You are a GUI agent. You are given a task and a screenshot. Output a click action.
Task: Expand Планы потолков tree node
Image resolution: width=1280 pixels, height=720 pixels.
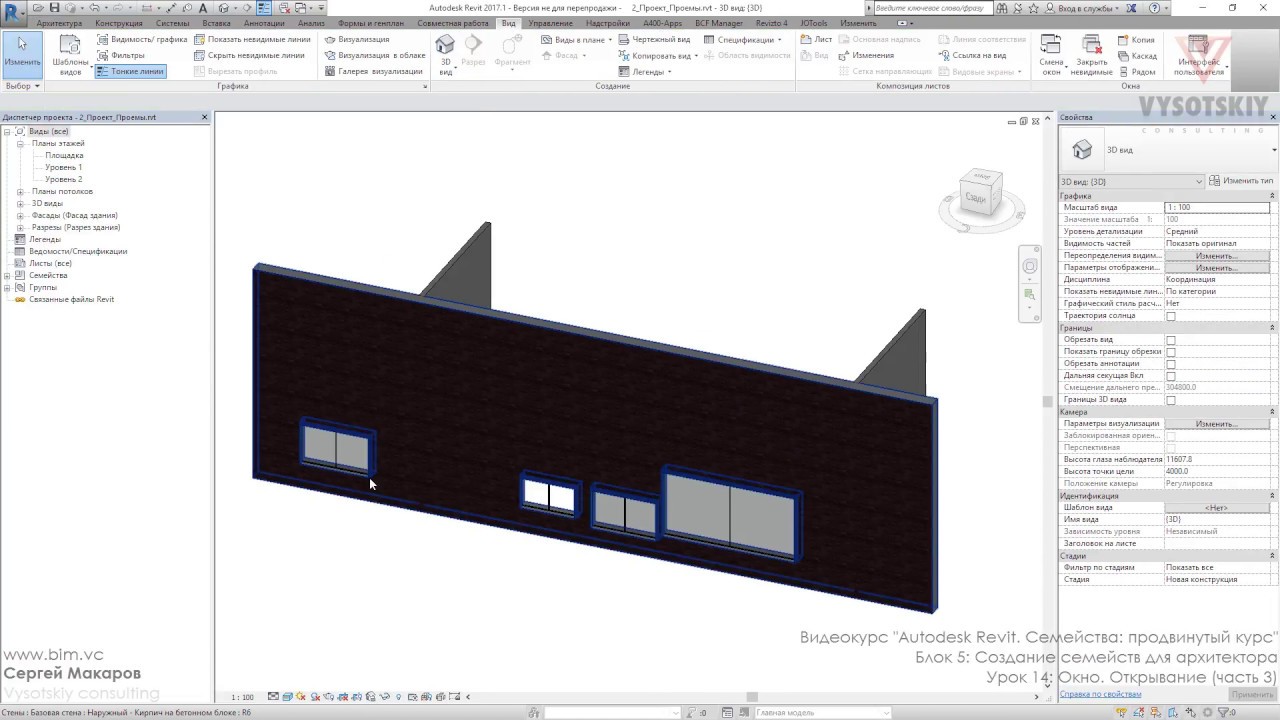(20, 192)
